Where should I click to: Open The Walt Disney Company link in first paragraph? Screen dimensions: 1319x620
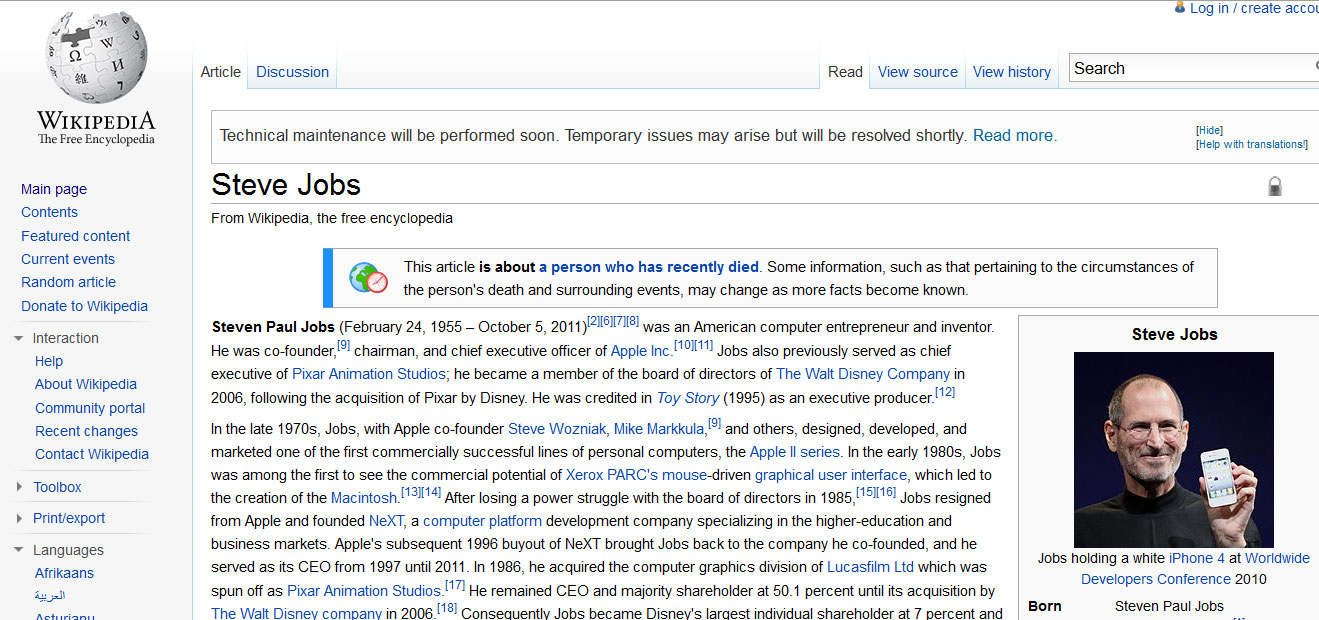point(863,374)
